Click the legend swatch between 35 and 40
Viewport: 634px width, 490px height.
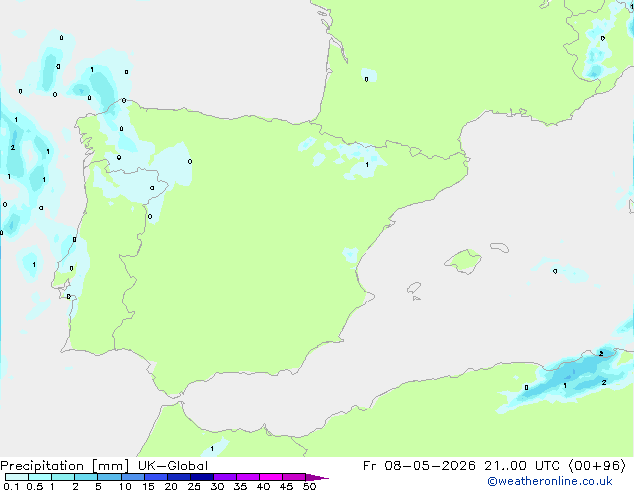pyautogui.click(x=247, y=477)
